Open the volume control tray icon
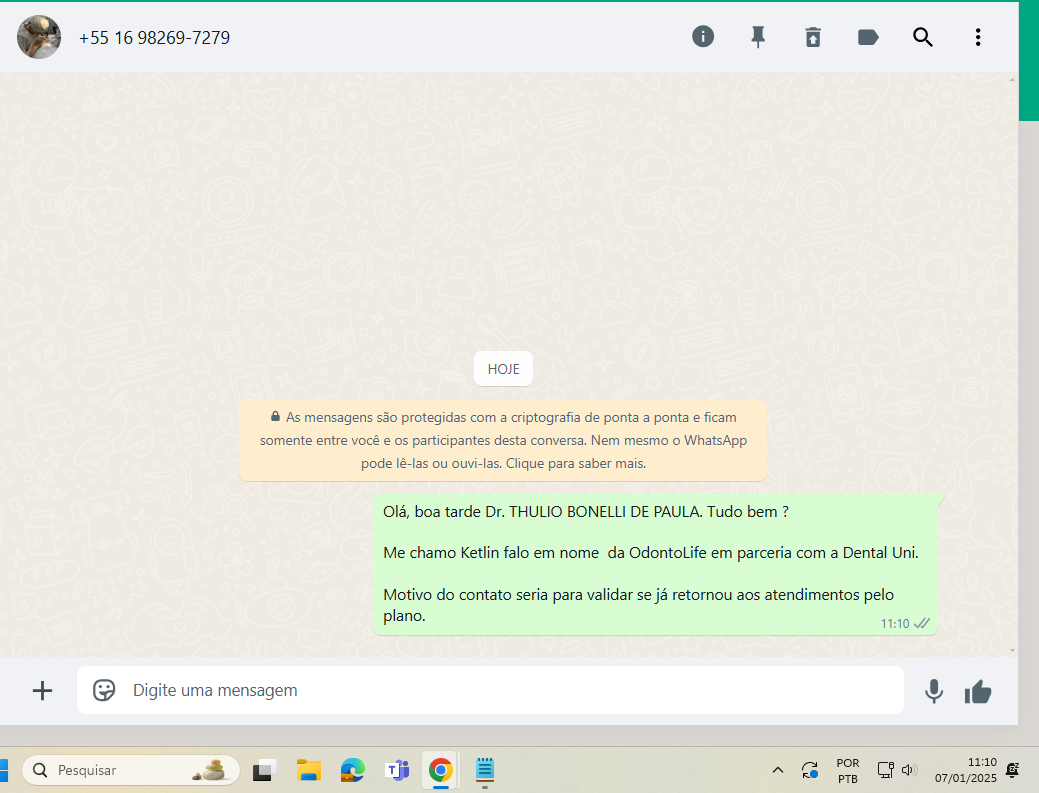 pyautogui.click(x=908, y=770)
